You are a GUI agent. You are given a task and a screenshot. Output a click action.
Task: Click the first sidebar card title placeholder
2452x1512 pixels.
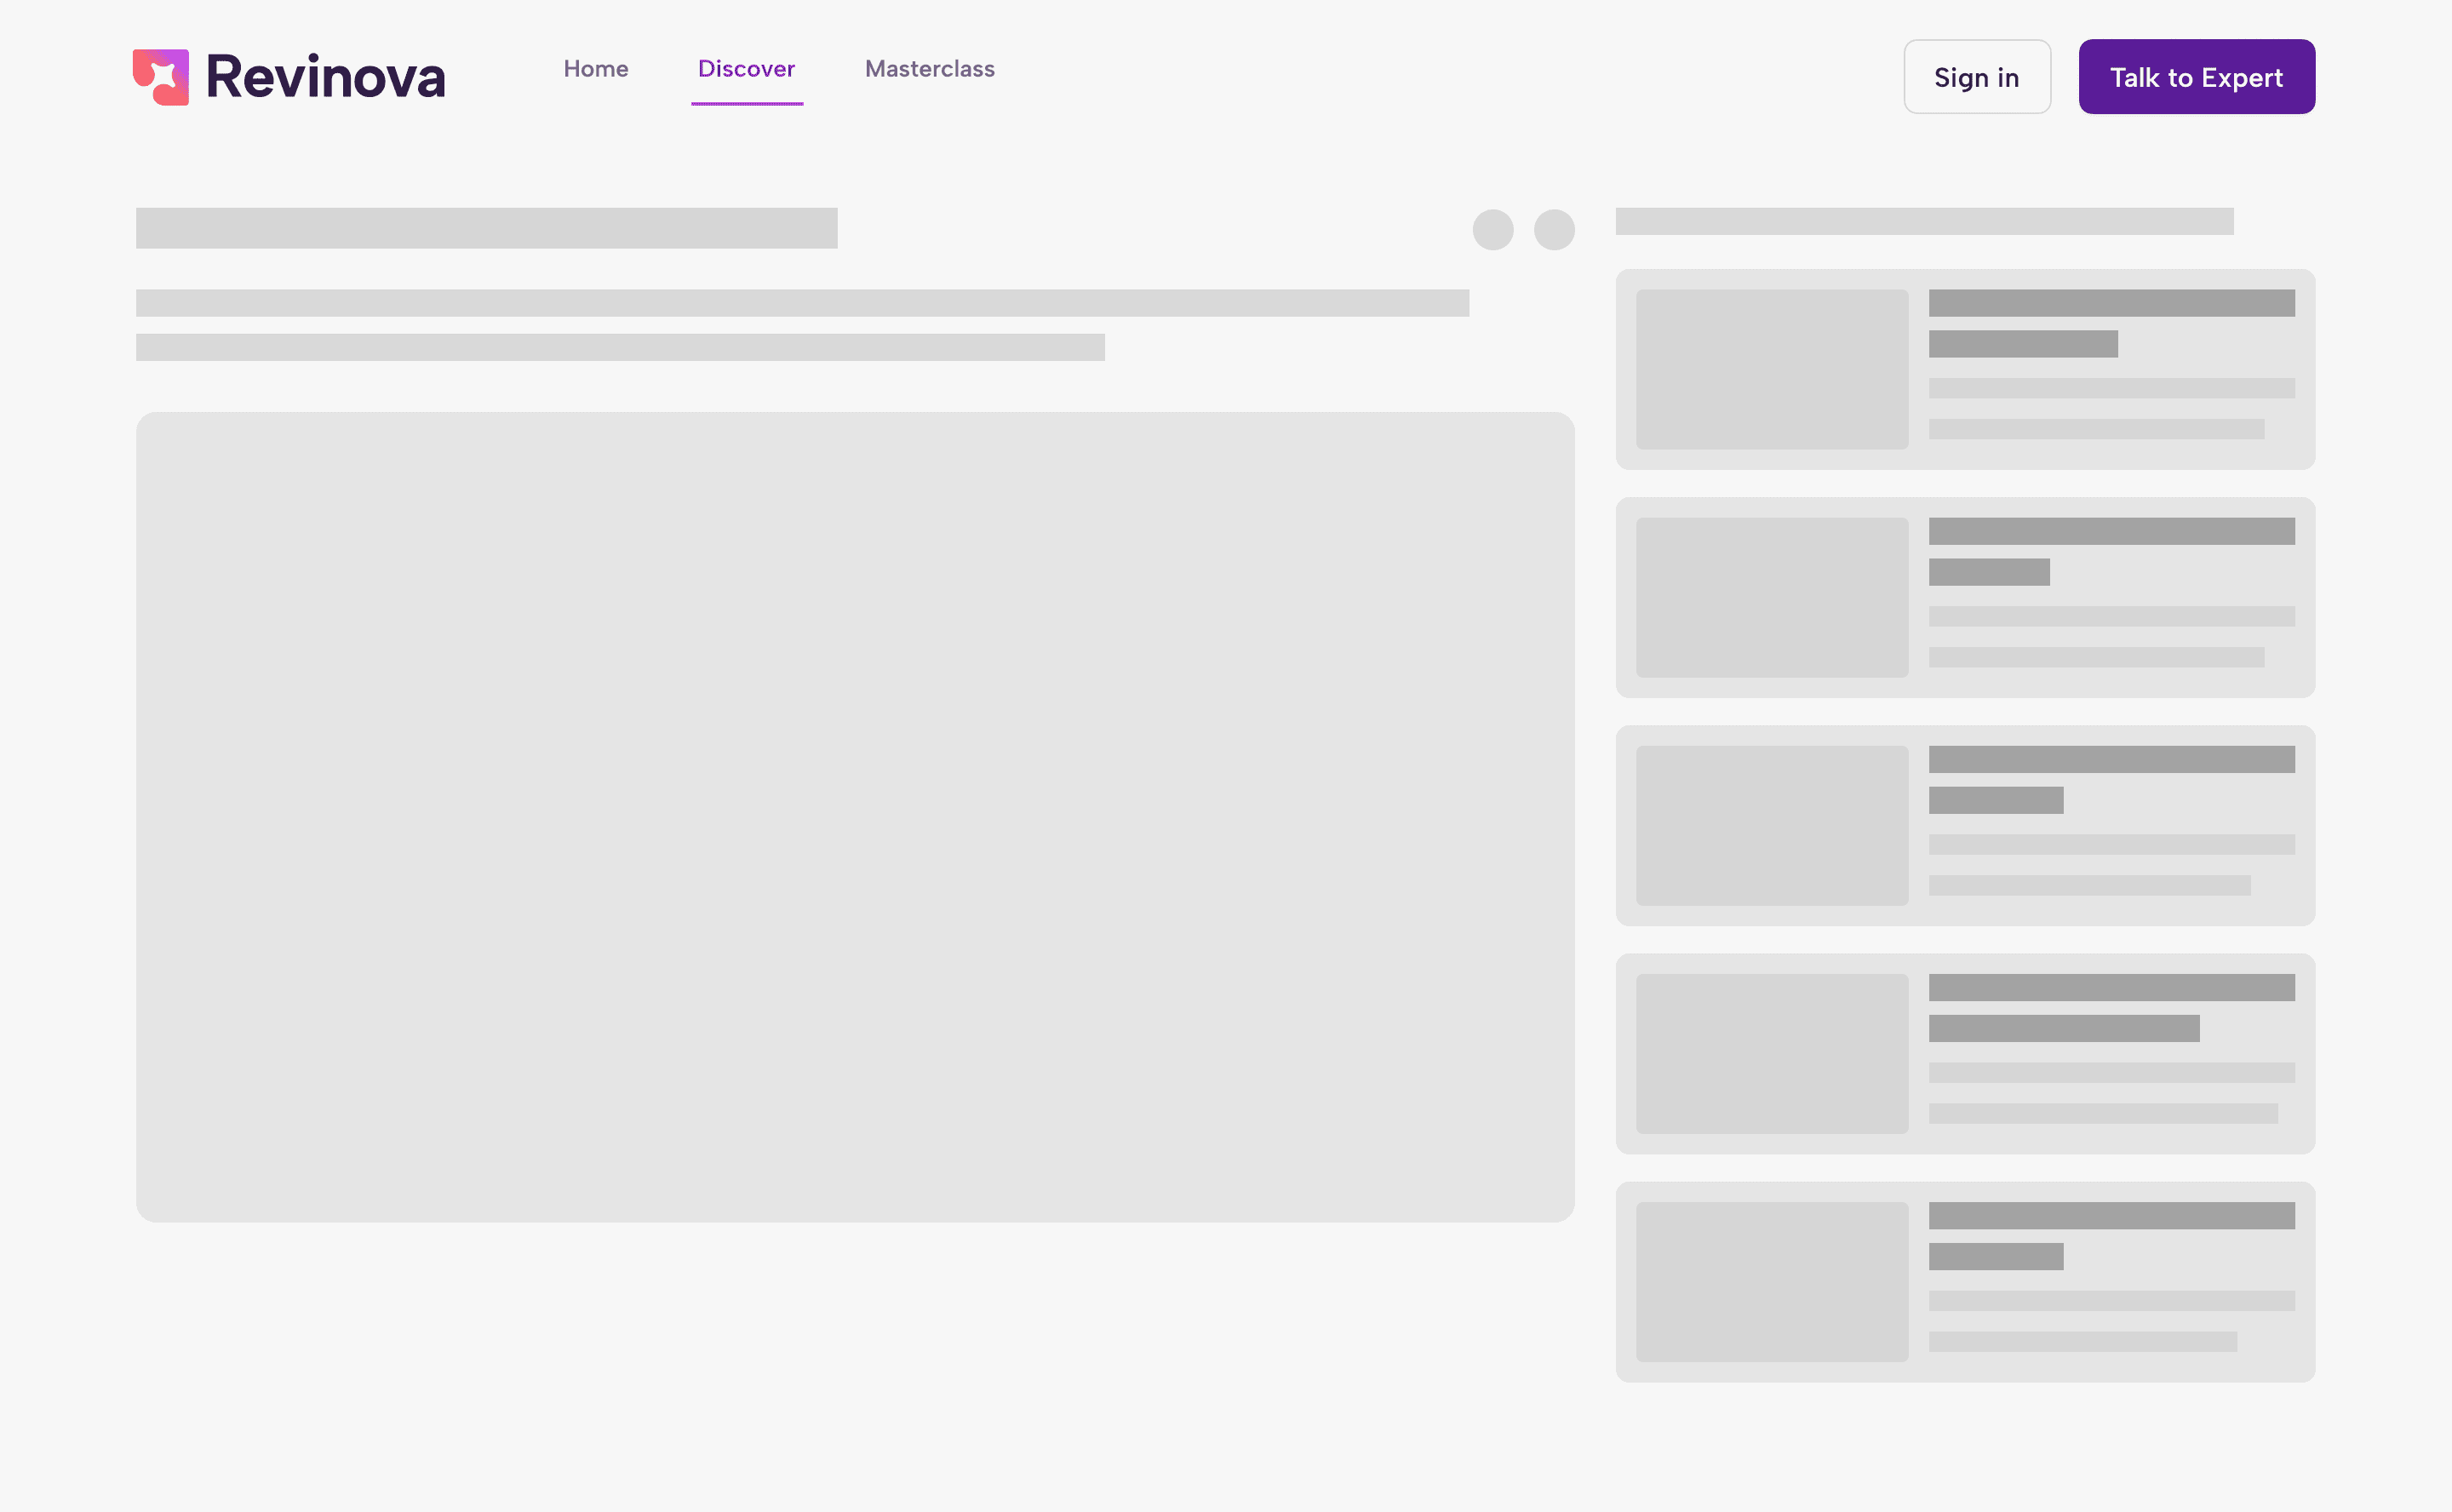click(x=2111, y=304)
